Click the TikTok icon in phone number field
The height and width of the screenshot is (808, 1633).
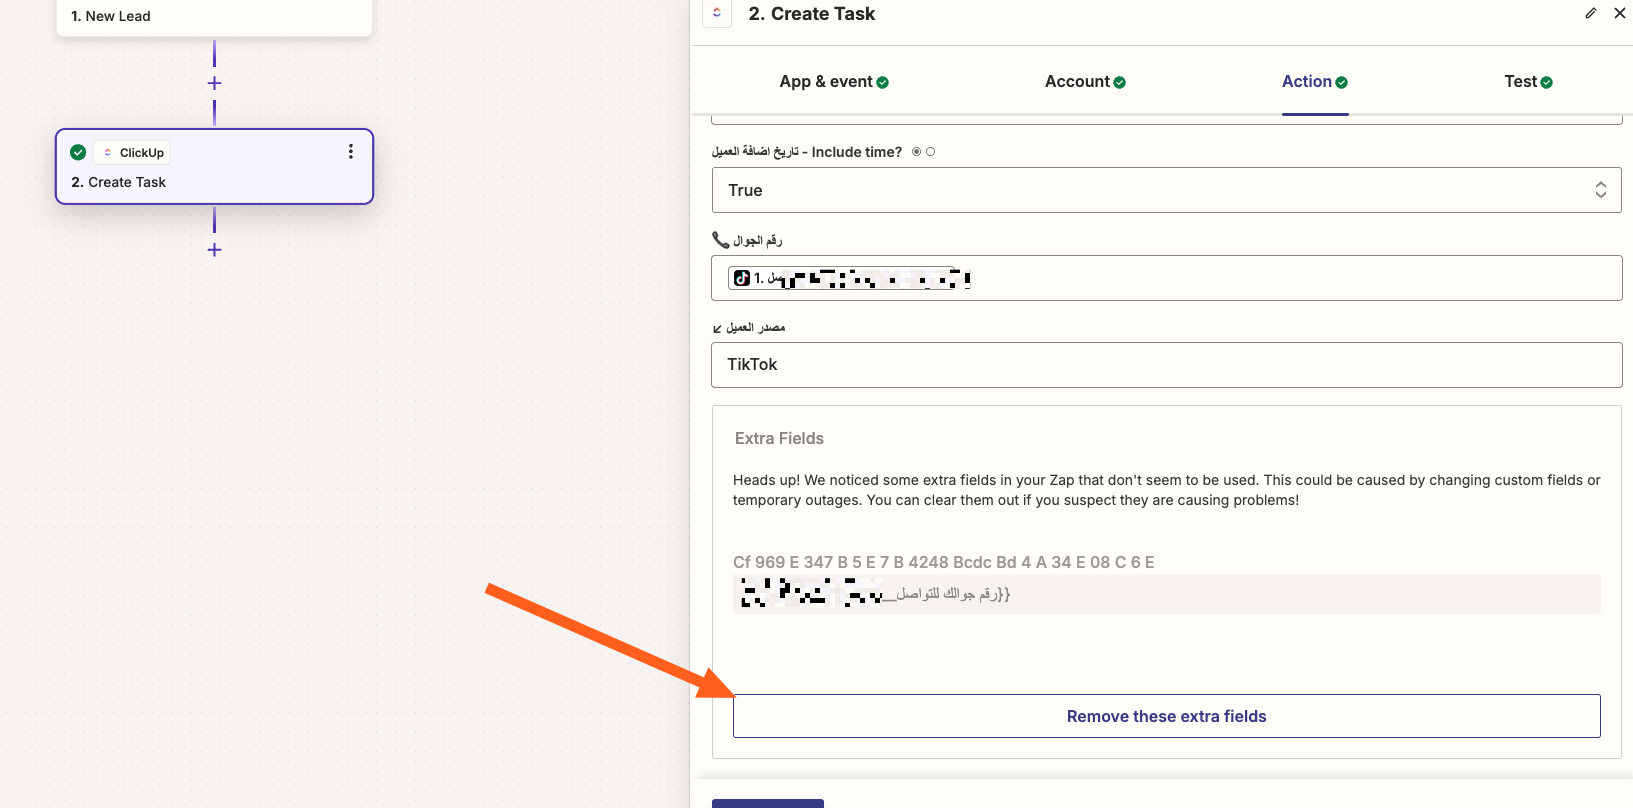[x=741, y=278]
